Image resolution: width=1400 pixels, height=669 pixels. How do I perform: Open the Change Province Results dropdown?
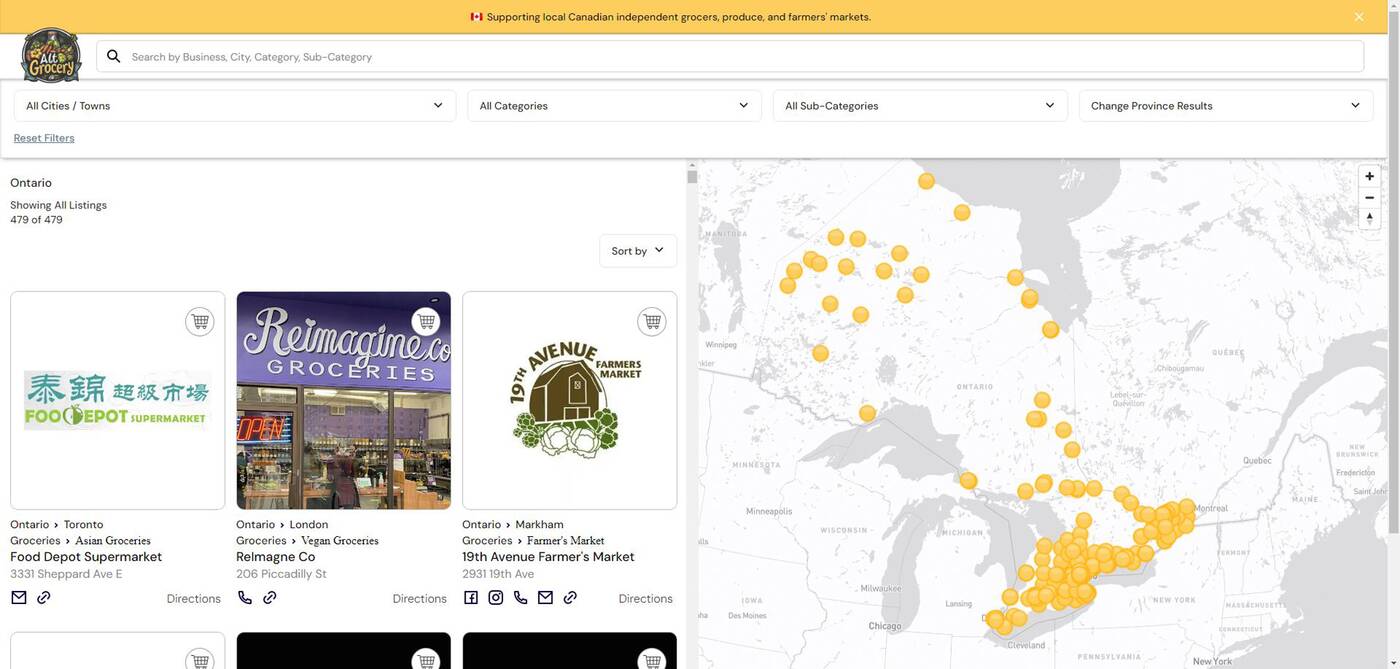click(x=1226, y=106)
